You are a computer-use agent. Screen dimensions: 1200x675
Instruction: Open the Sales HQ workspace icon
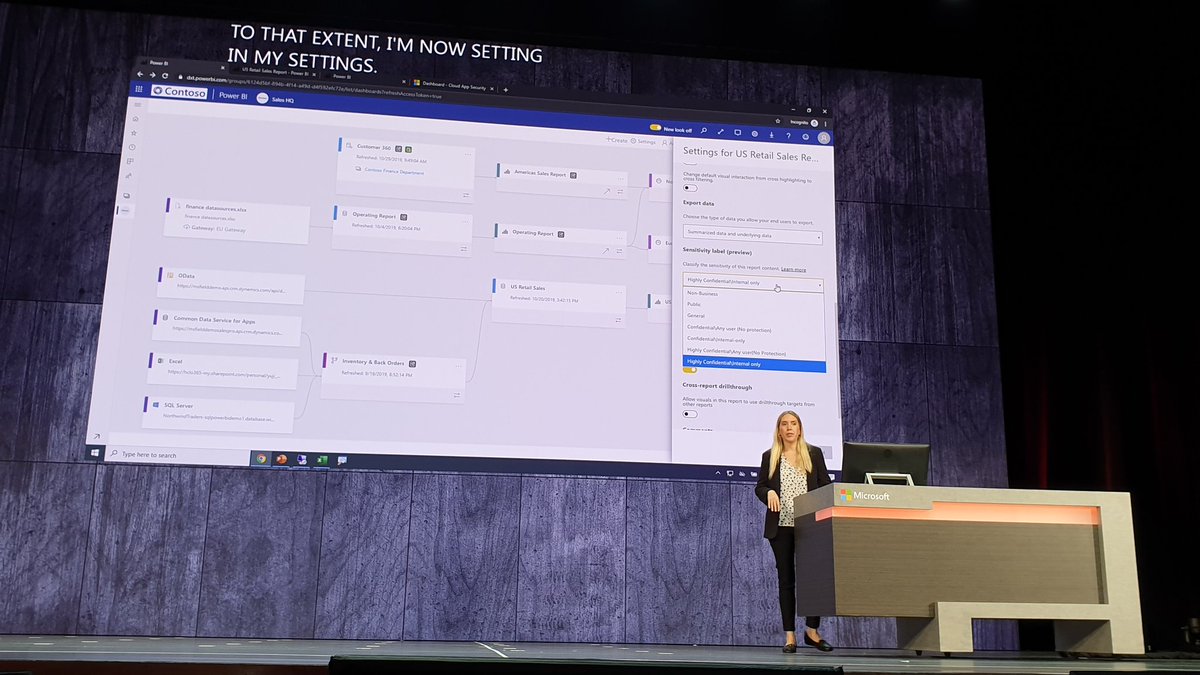click(263, 97)
